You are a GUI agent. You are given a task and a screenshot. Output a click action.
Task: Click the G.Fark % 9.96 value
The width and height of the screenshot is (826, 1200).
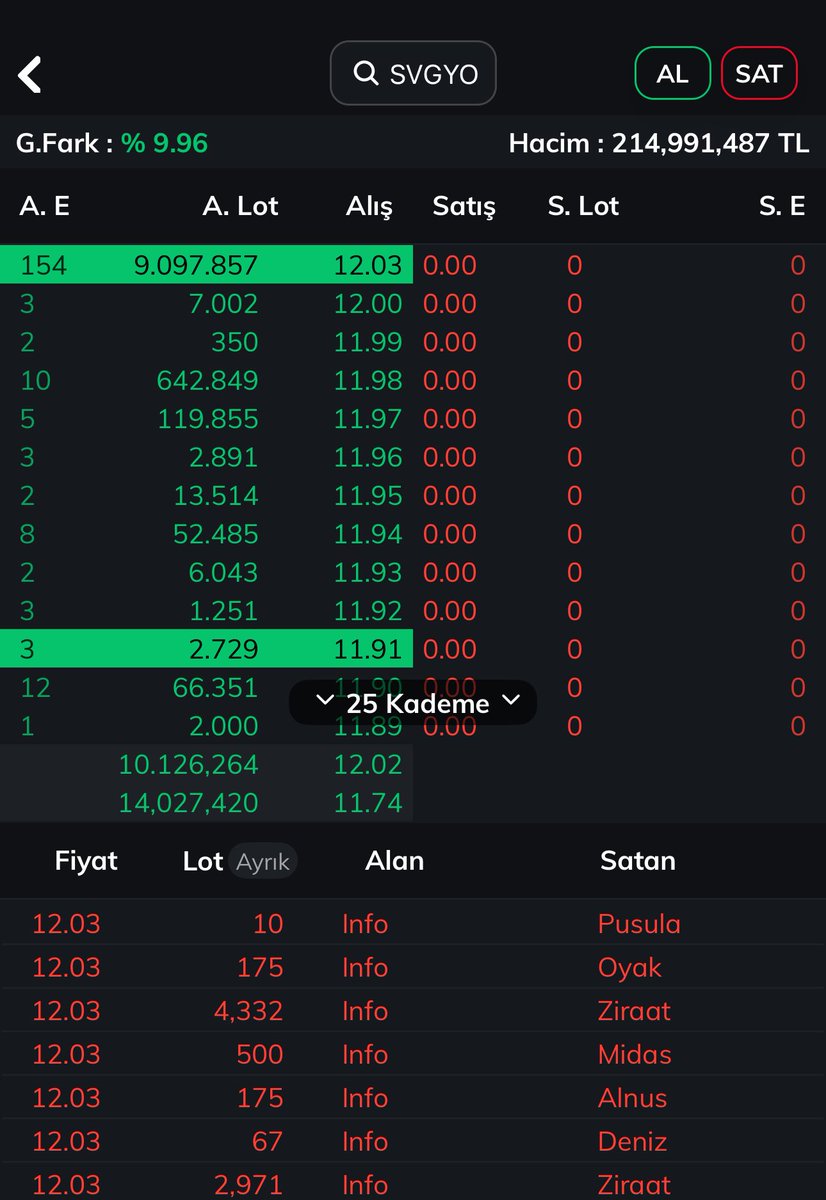(164, 143)
